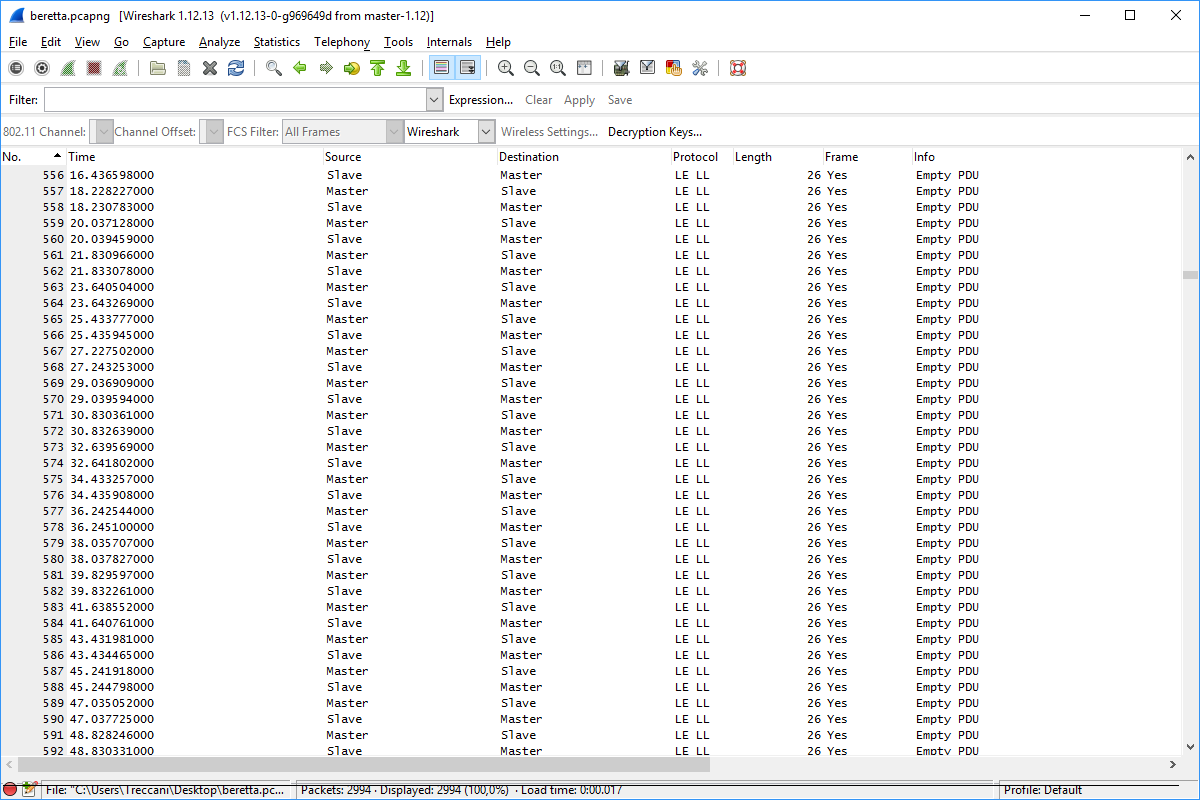Reload this capture file icon

click(x=236, y=68)
